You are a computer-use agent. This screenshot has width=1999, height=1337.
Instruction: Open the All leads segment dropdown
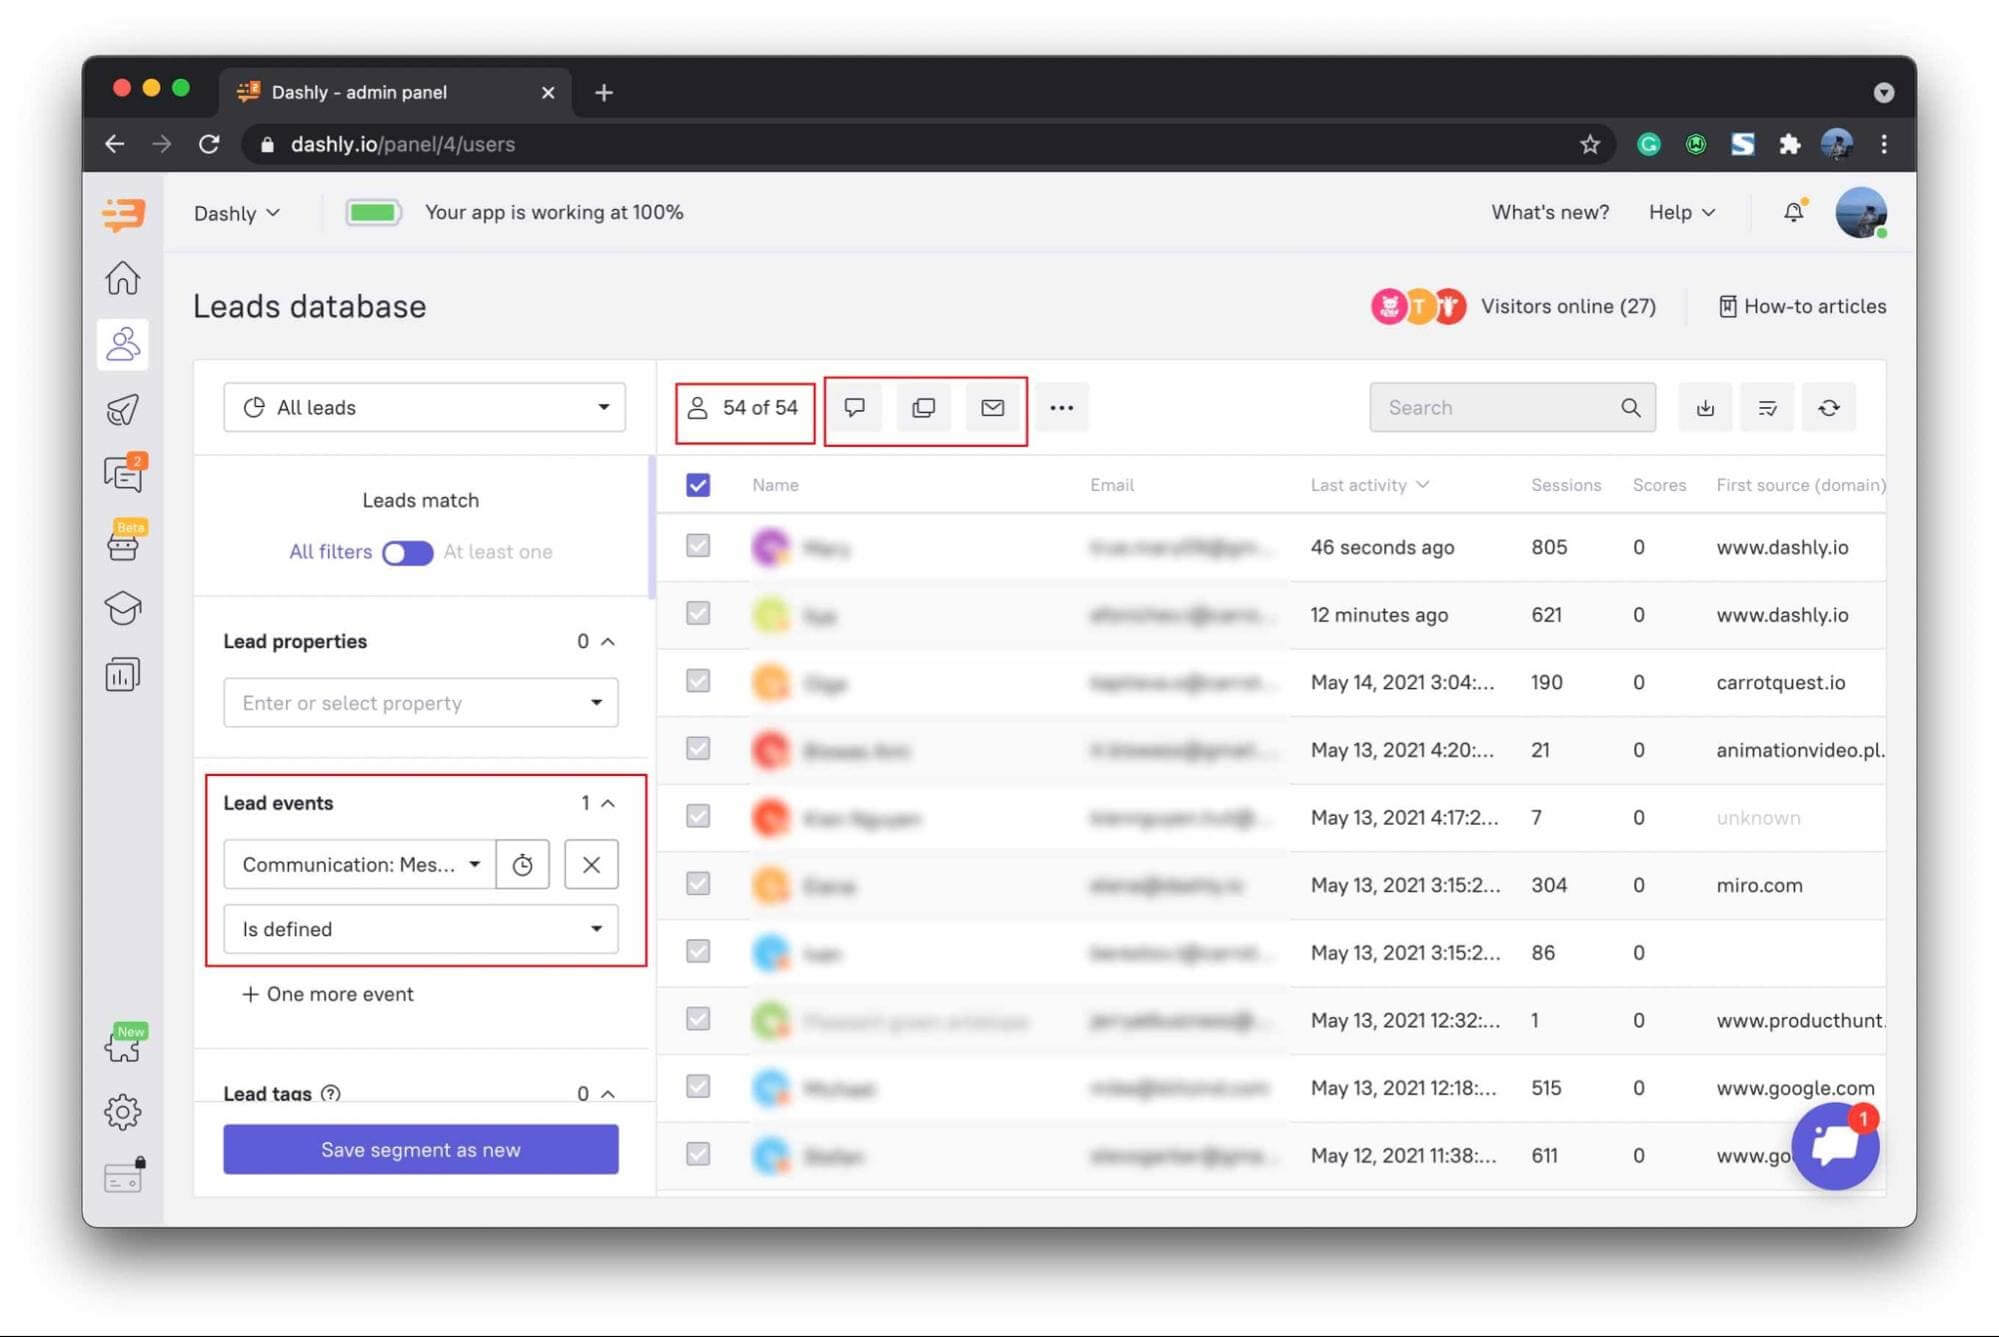tap(424, 407)
